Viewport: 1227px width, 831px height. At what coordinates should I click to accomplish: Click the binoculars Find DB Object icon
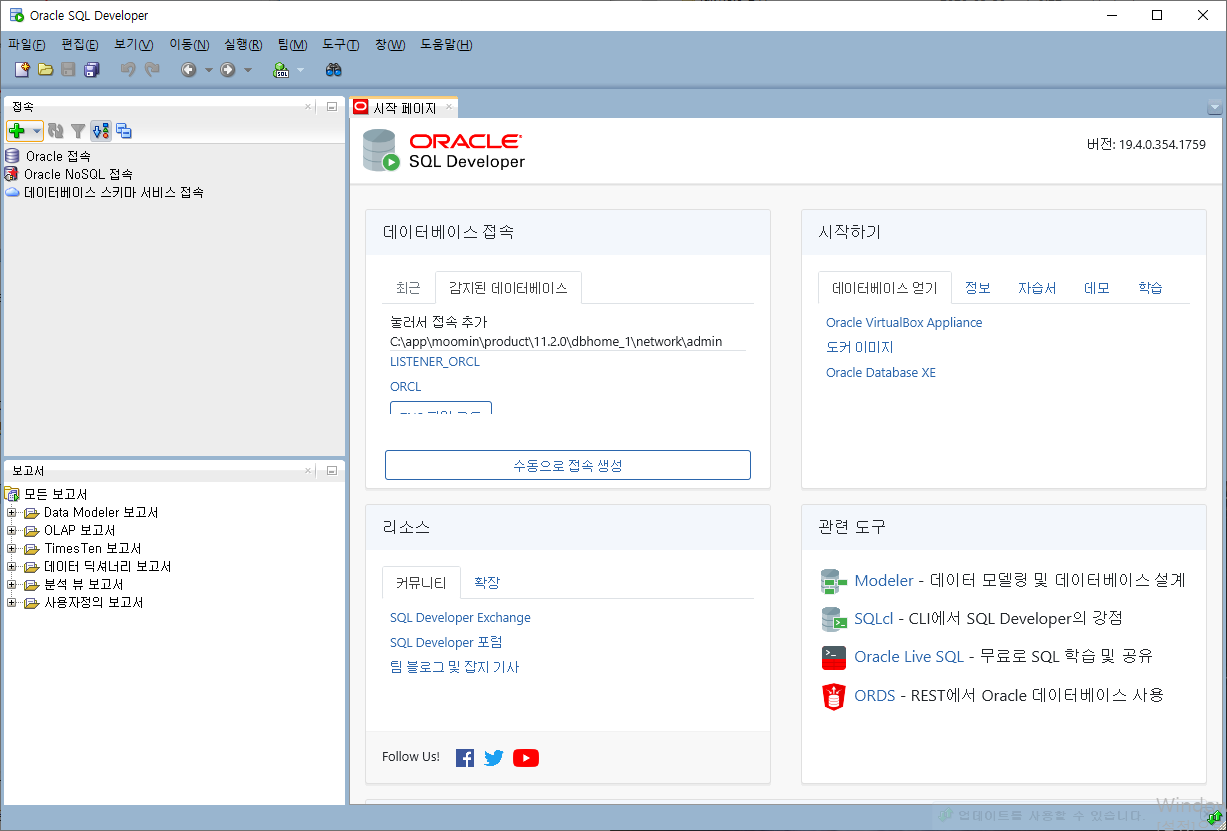click(x=334, y=70)
